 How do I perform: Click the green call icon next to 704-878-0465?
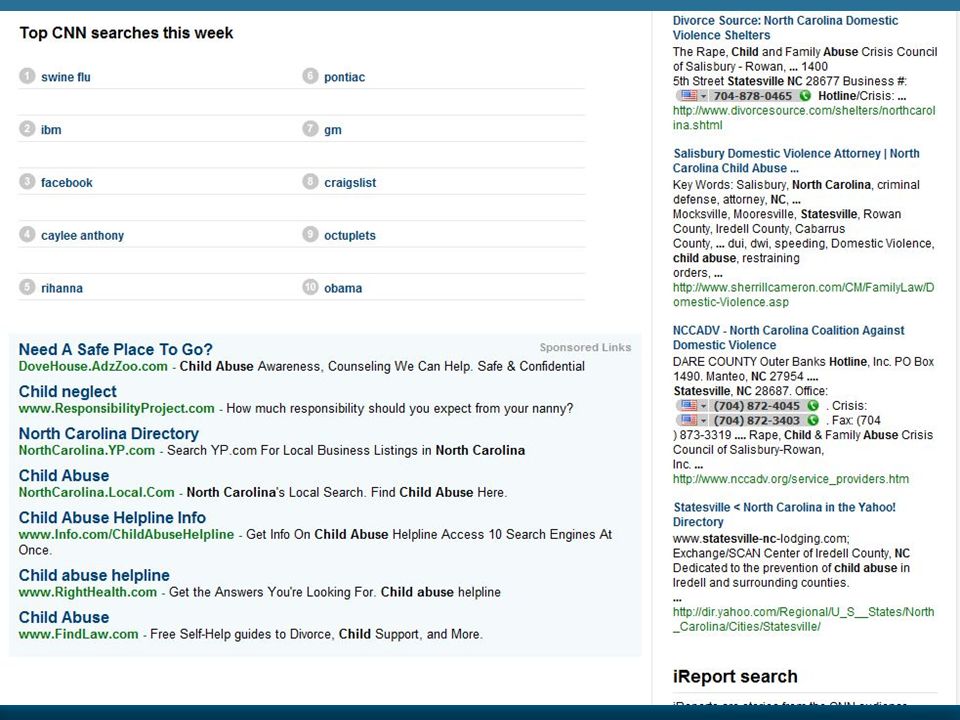(x=805, y=96)
